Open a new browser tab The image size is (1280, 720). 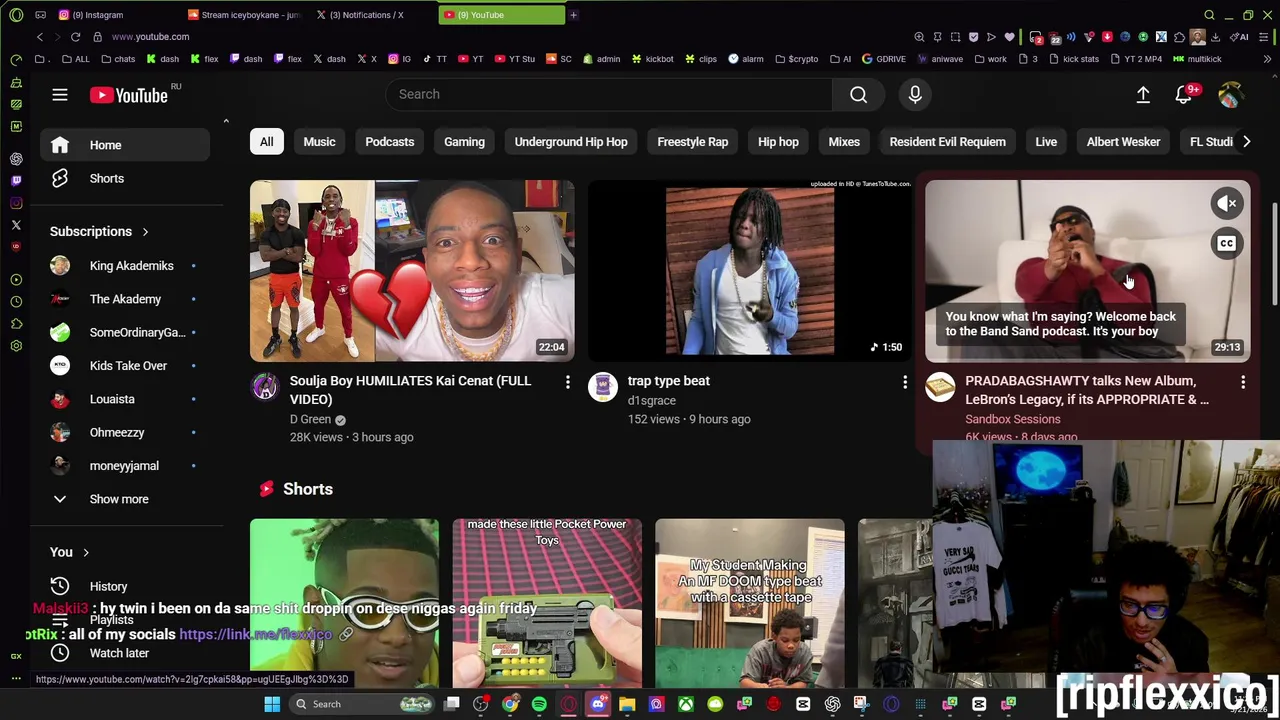[573, 15]
